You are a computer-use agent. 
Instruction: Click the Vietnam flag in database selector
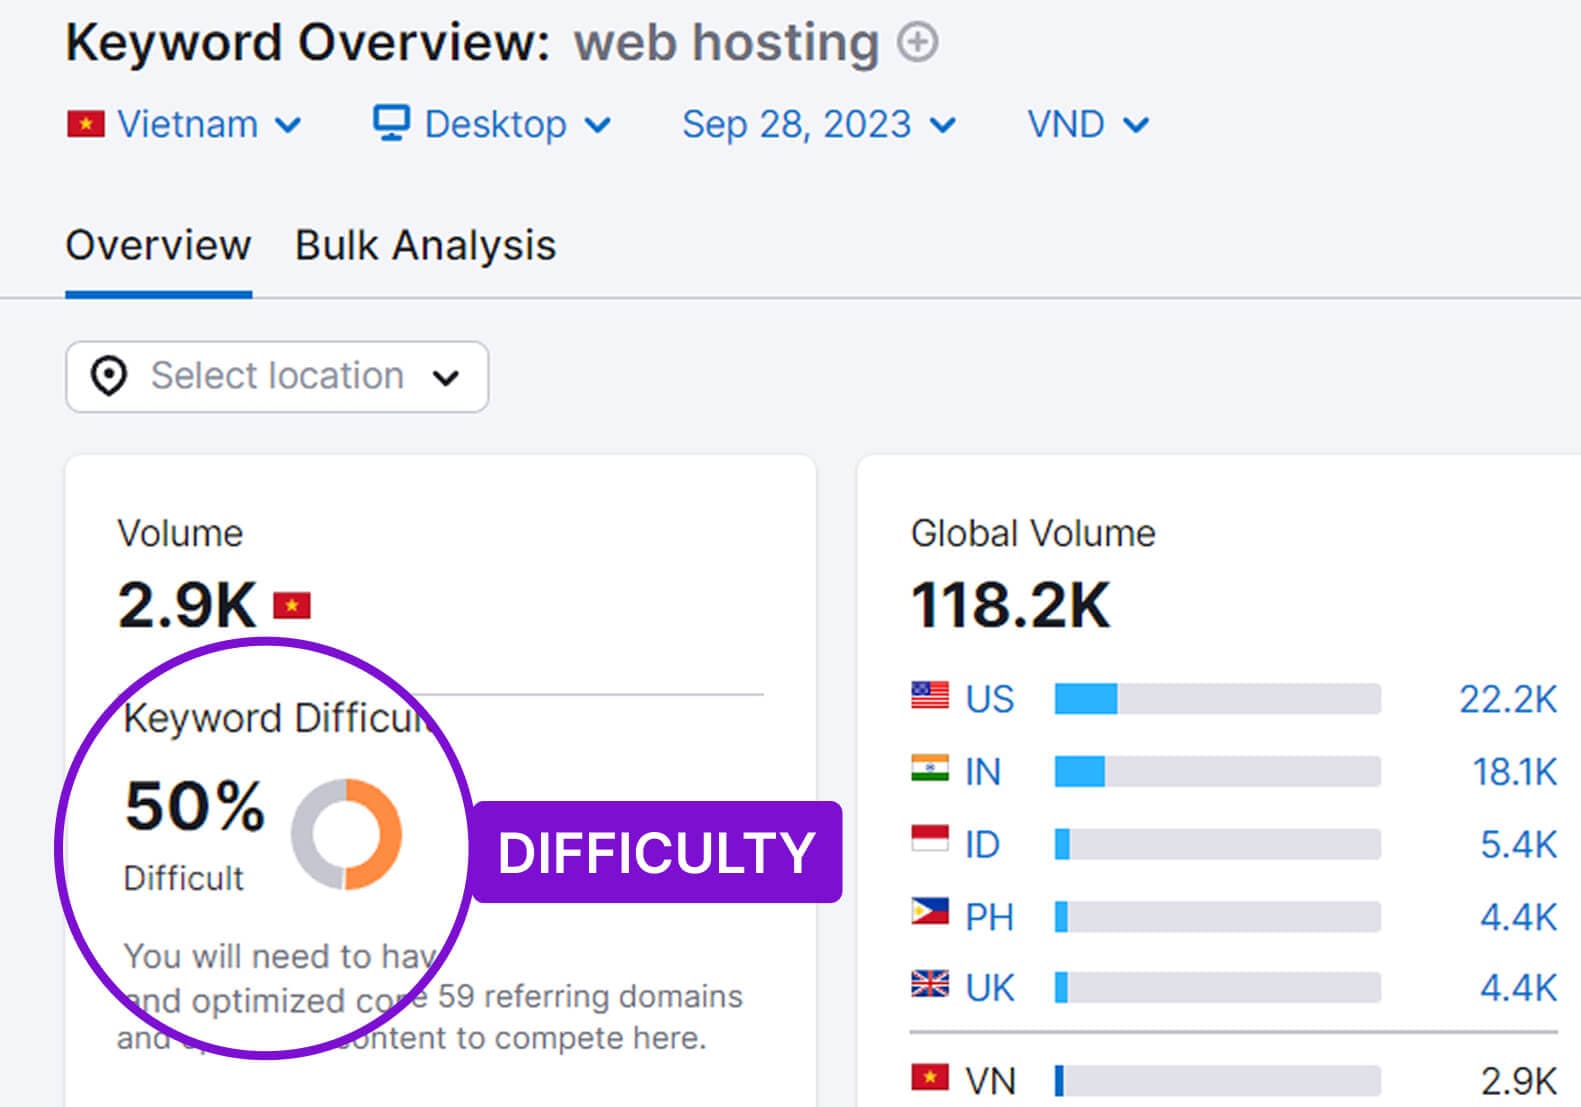pos(86,125)
